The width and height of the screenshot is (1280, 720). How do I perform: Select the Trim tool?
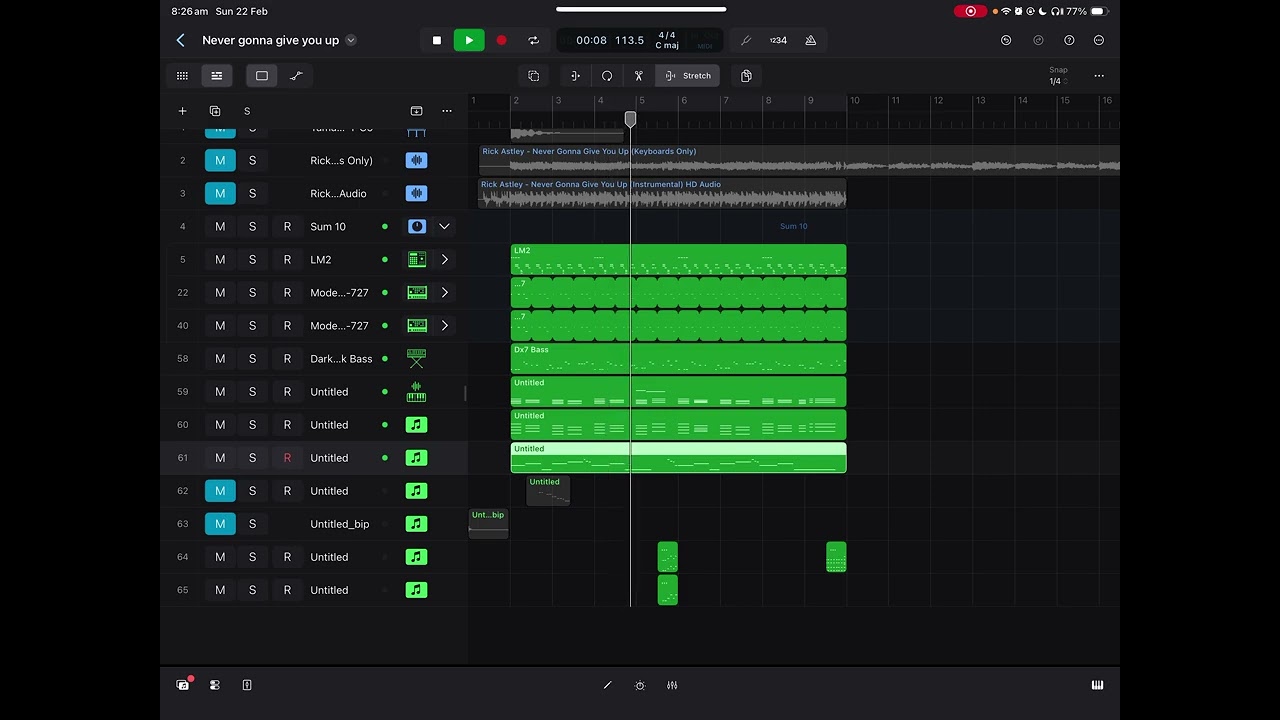pos(575,76)
